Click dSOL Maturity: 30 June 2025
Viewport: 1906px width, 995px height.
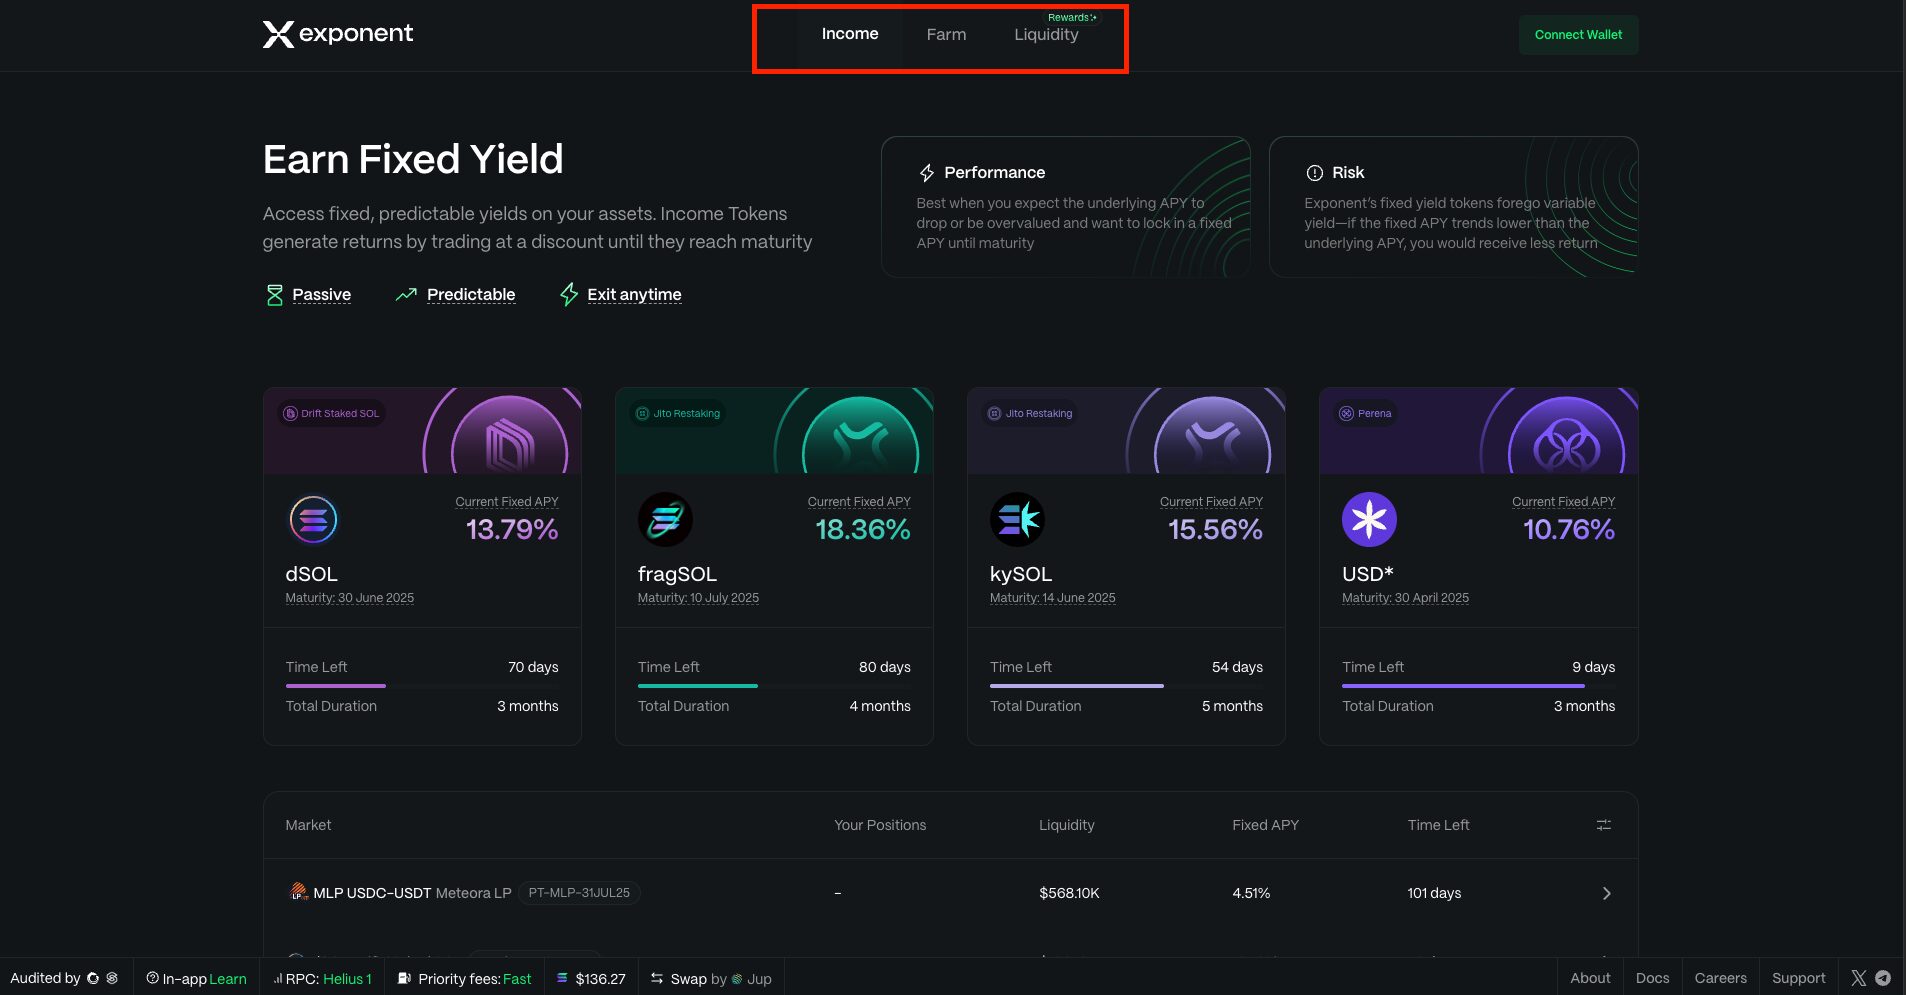click(x=349, y=598)
